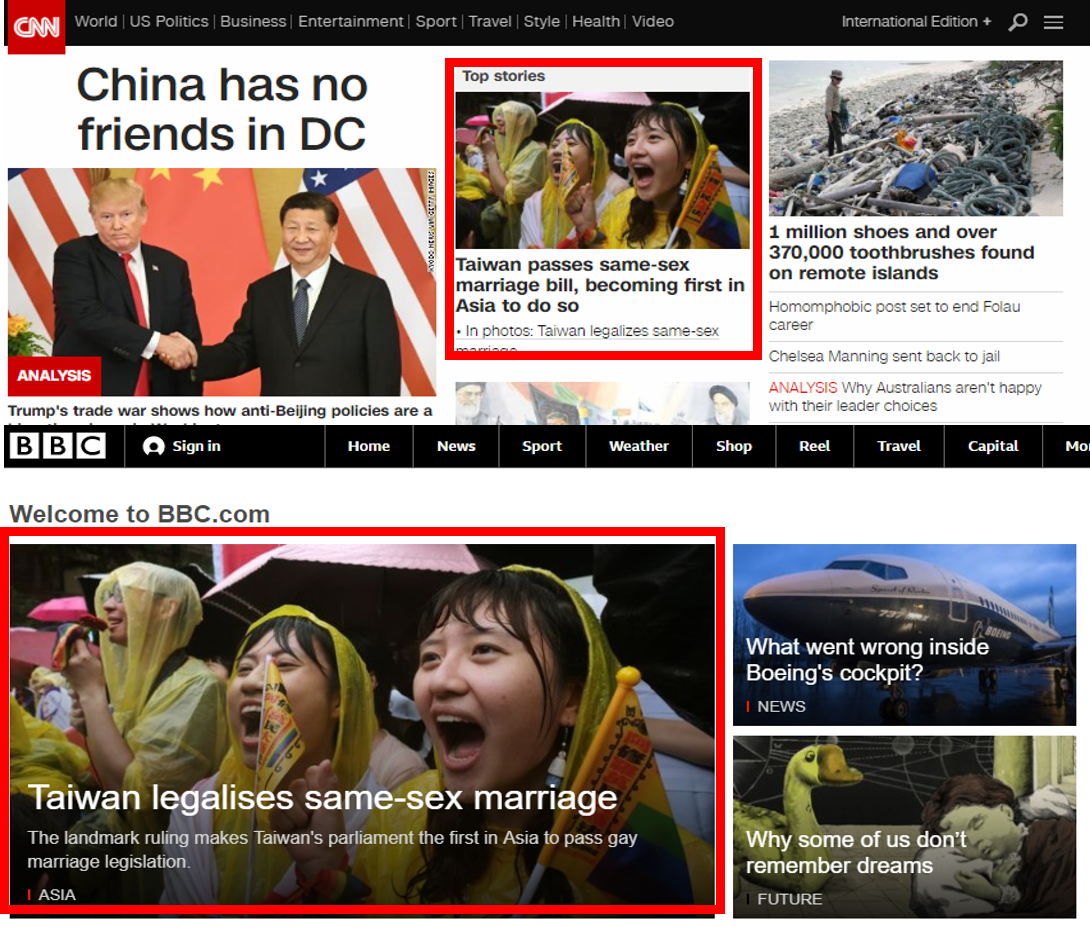Open Australians leader choices analysis link
1090x951 pixels.
click(904, 396)
